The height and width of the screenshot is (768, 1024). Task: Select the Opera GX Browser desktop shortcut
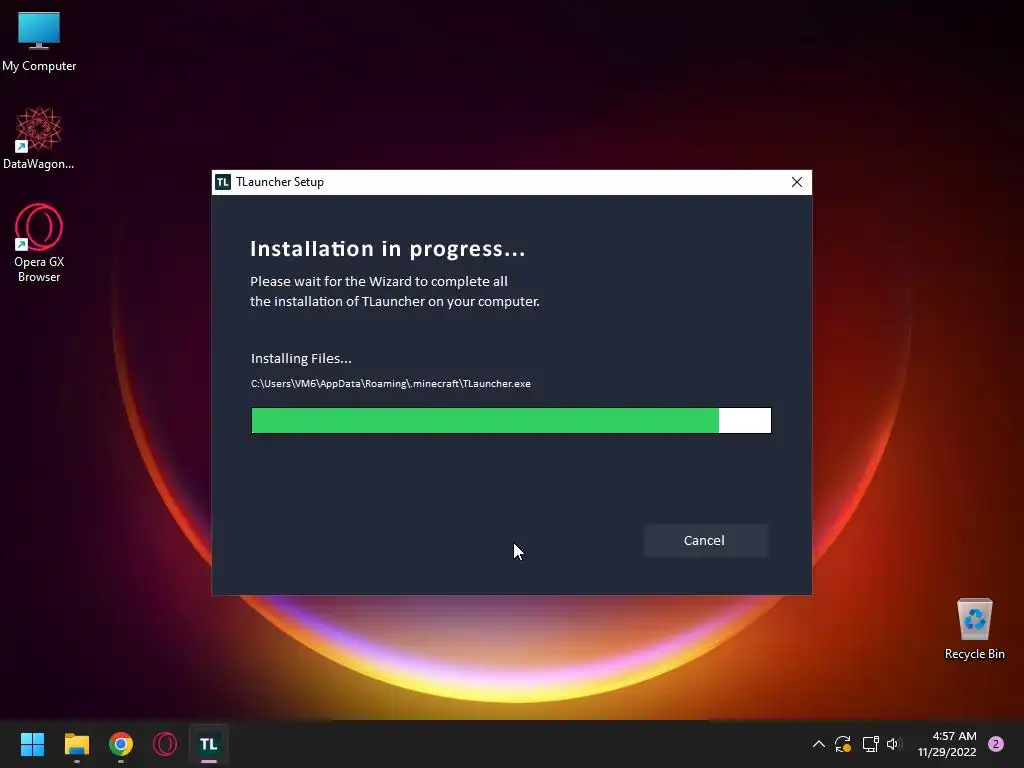click(39, 243)
